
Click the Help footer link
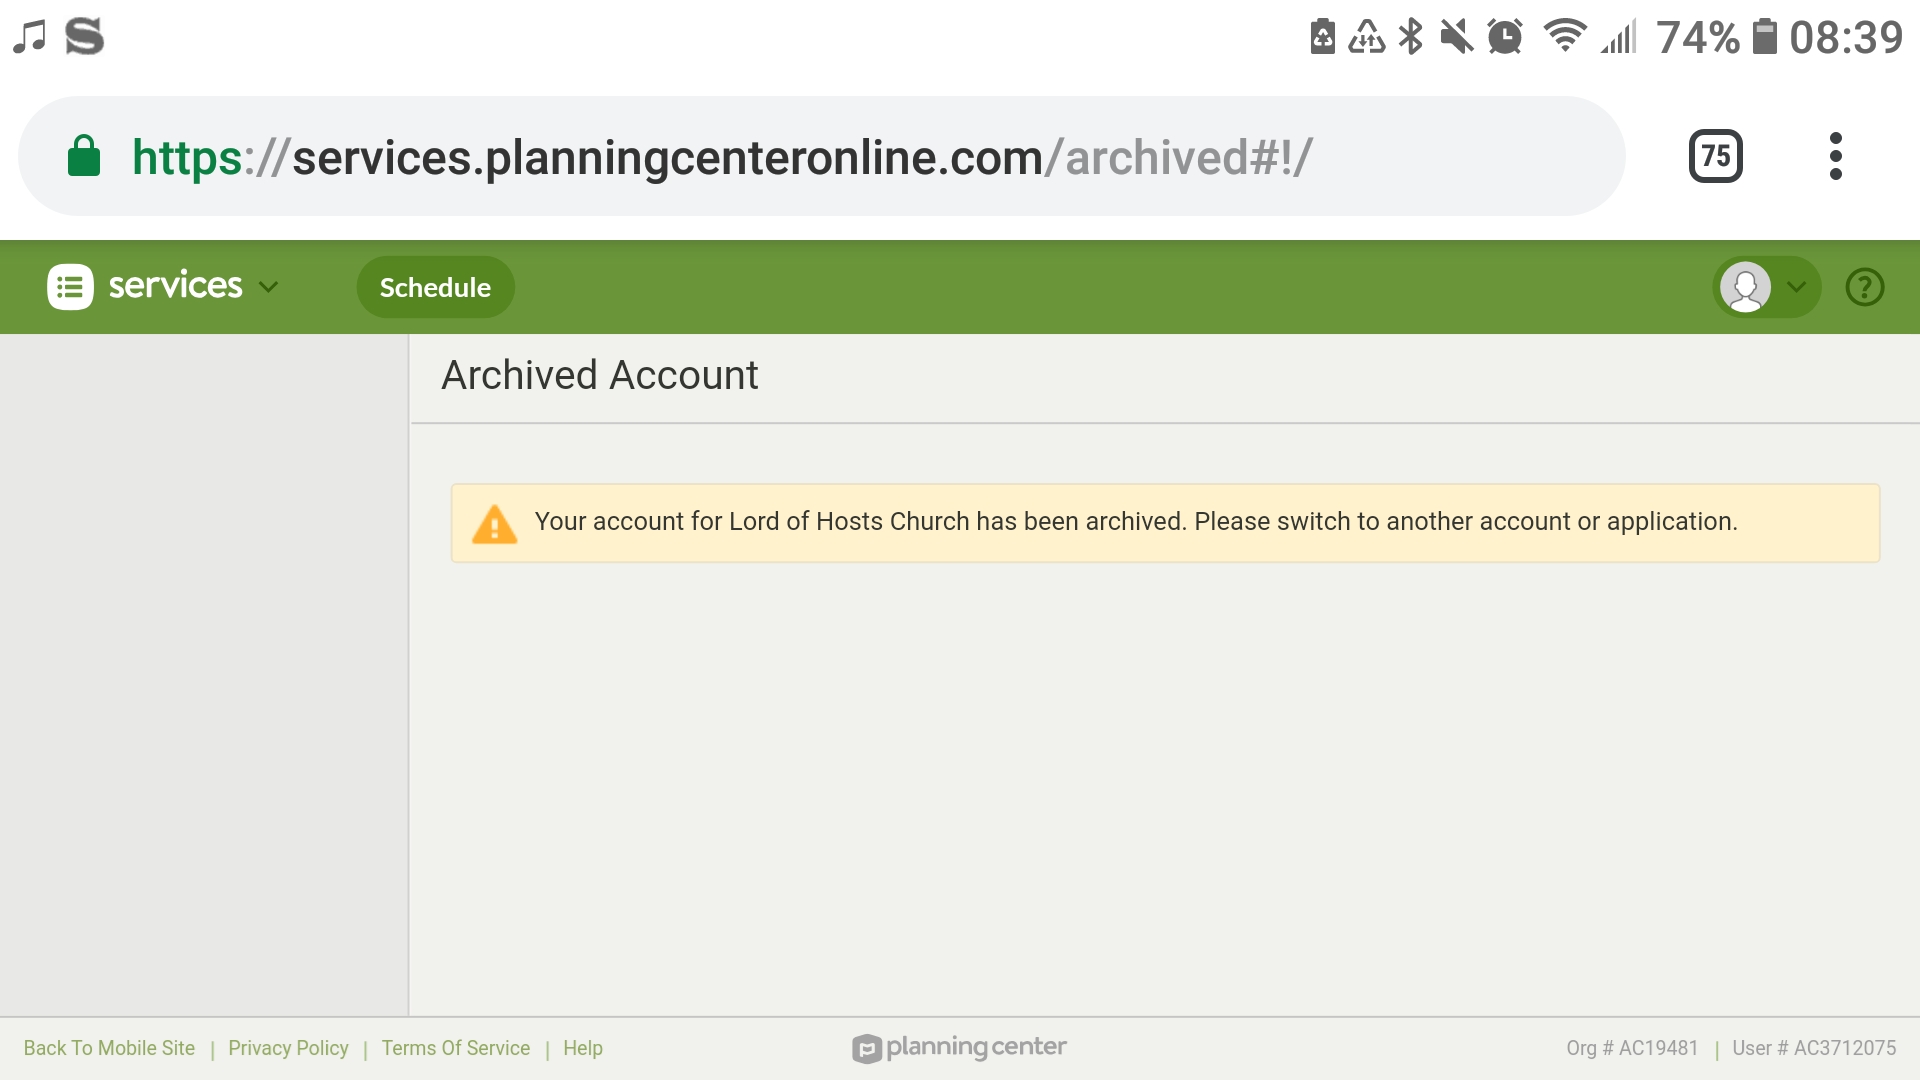pyautogui.click(x=582, y=1048)
